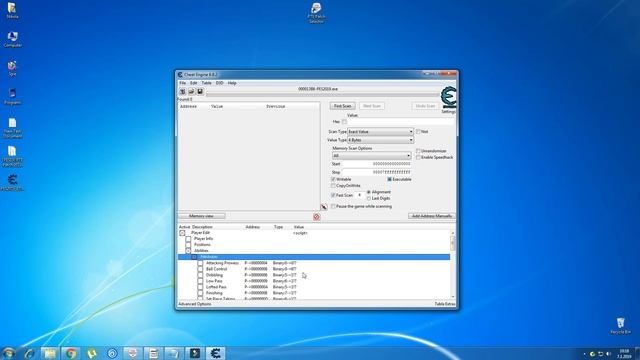Check the Hex checkbox
Image resolution: width=640 pixels, height=360 pixels.
tap(344, 122)
